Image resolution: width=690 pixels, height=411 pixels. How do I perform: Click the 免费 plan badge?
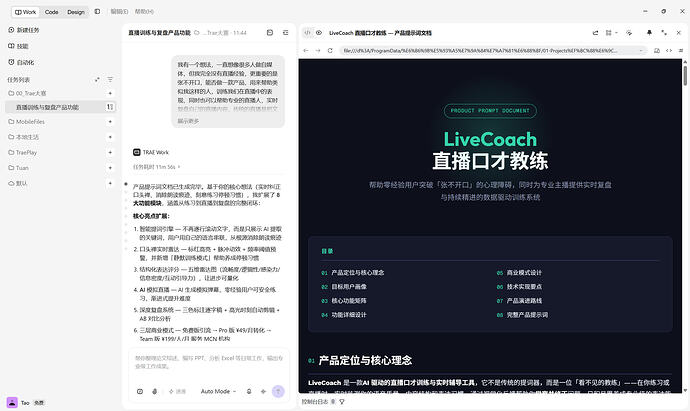point(39,403)
